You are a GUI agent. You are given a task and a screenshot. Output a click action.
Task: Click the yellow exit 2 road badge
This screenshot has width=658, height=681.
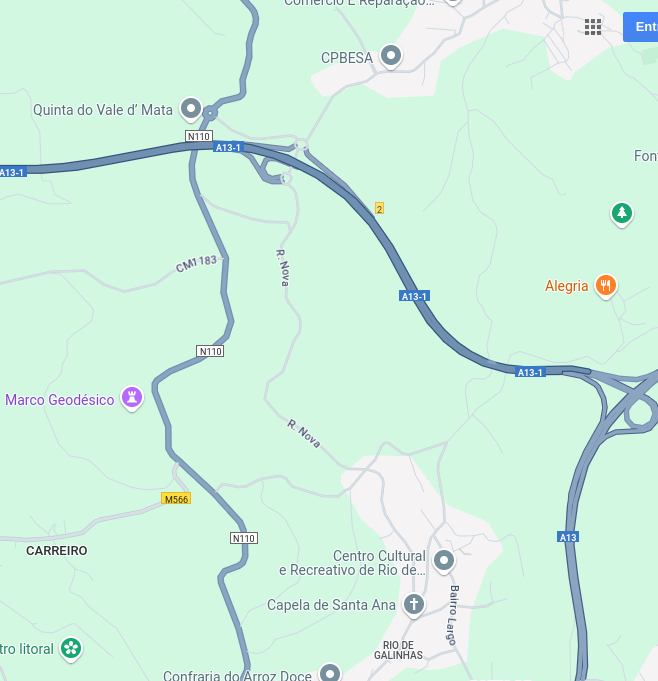coord(379,208)
